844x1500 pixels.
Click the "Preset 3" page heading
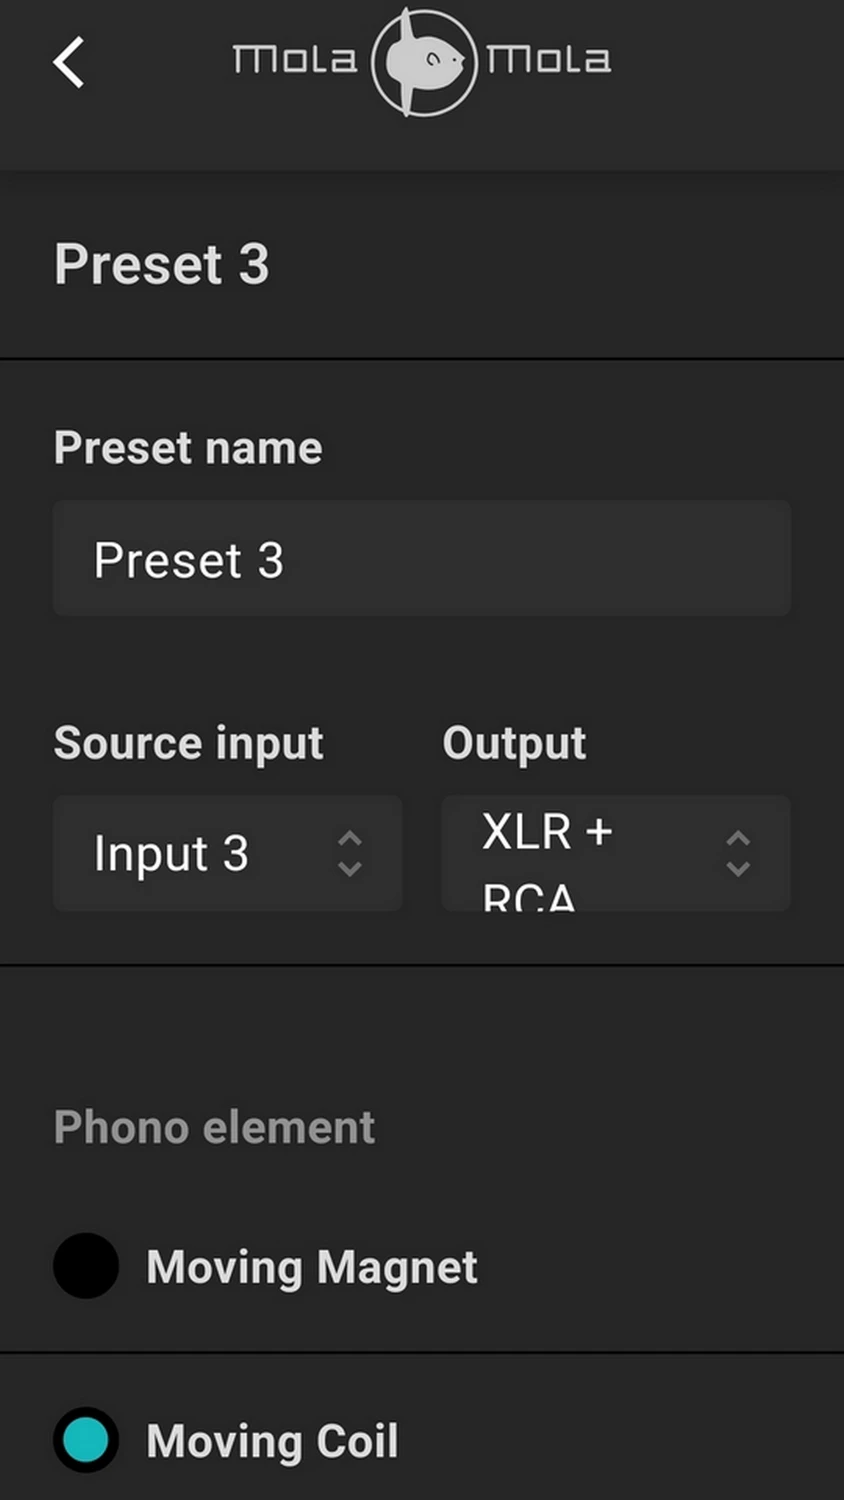coord(162,264)
